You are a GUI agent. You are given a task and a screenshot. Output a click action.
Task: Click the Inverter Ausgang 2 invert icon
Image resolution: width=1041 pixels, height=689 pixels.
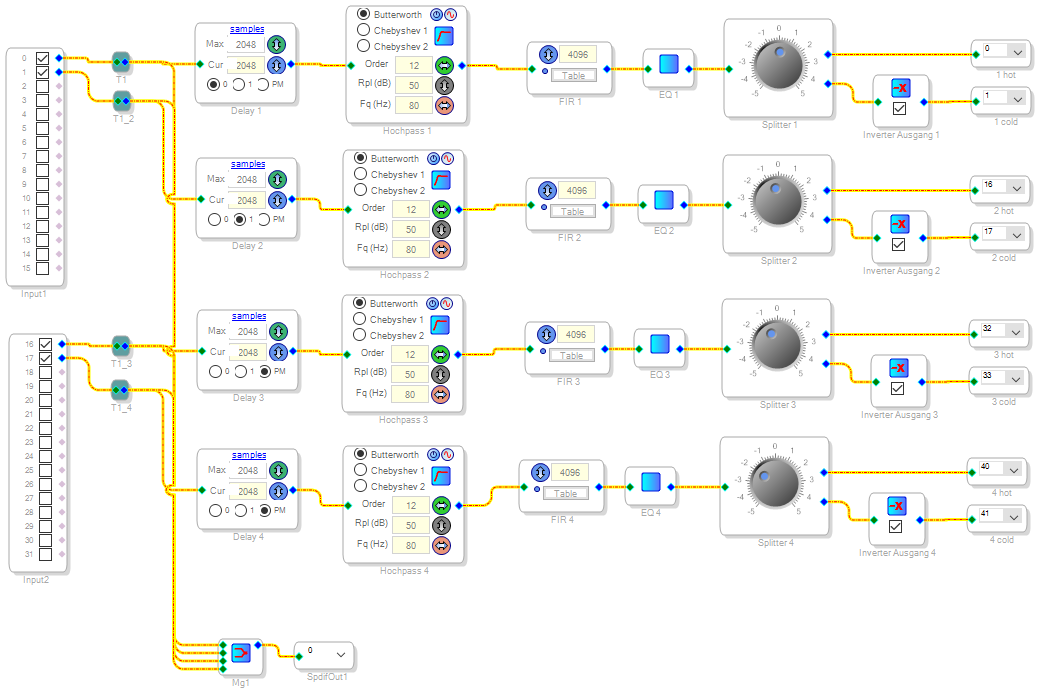point(898,224)
